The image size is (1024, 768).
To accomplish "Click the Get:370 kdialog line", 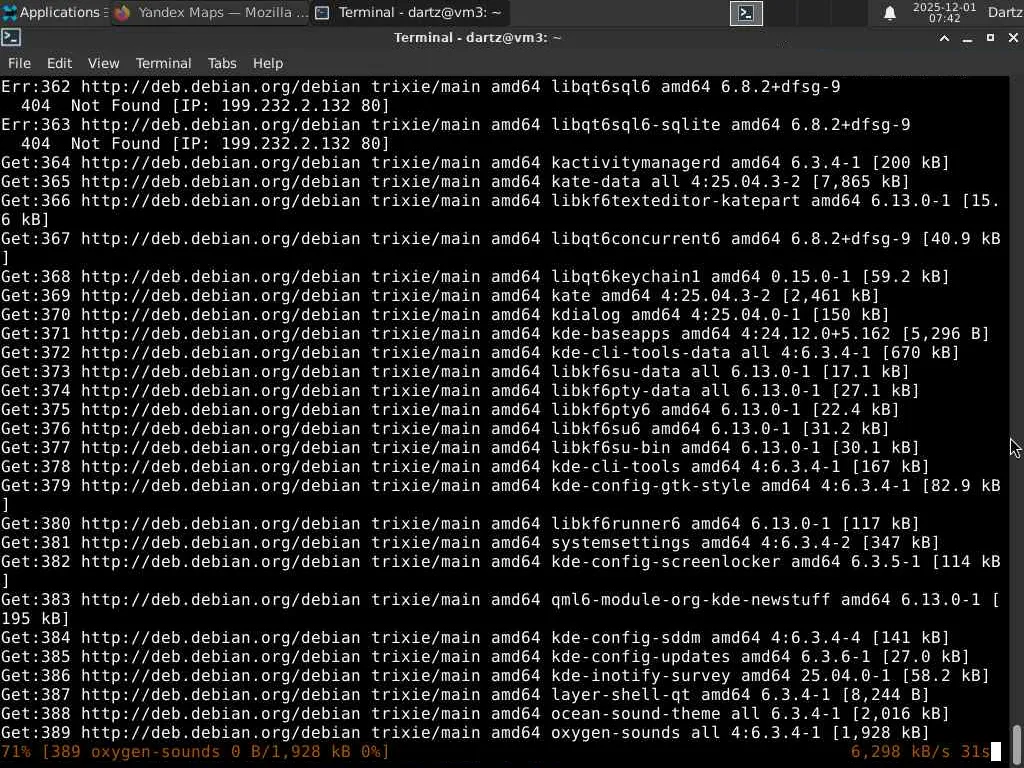I will click(x=445, y=314).
